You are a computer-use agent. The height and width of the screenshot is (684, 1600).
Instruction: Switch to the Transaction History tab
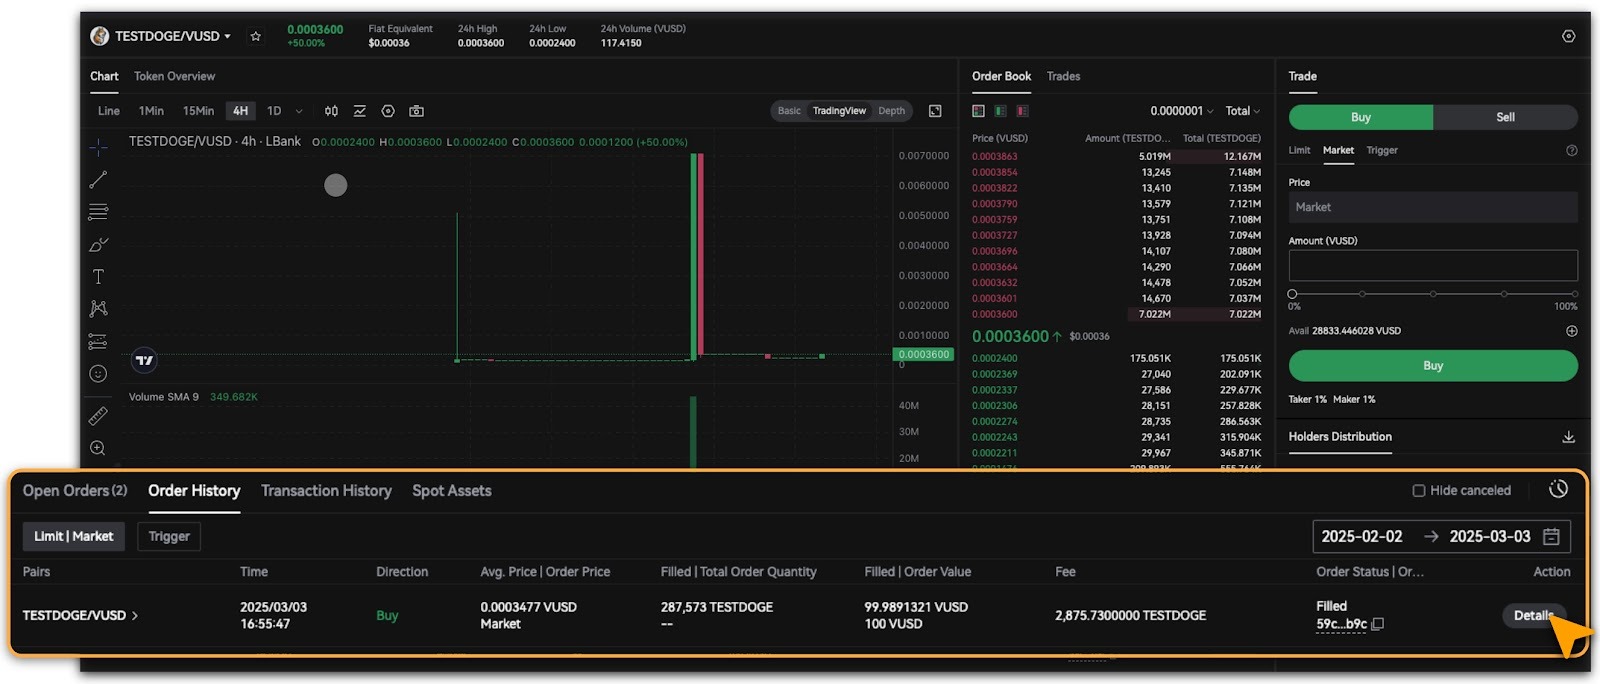click(326, 491)
